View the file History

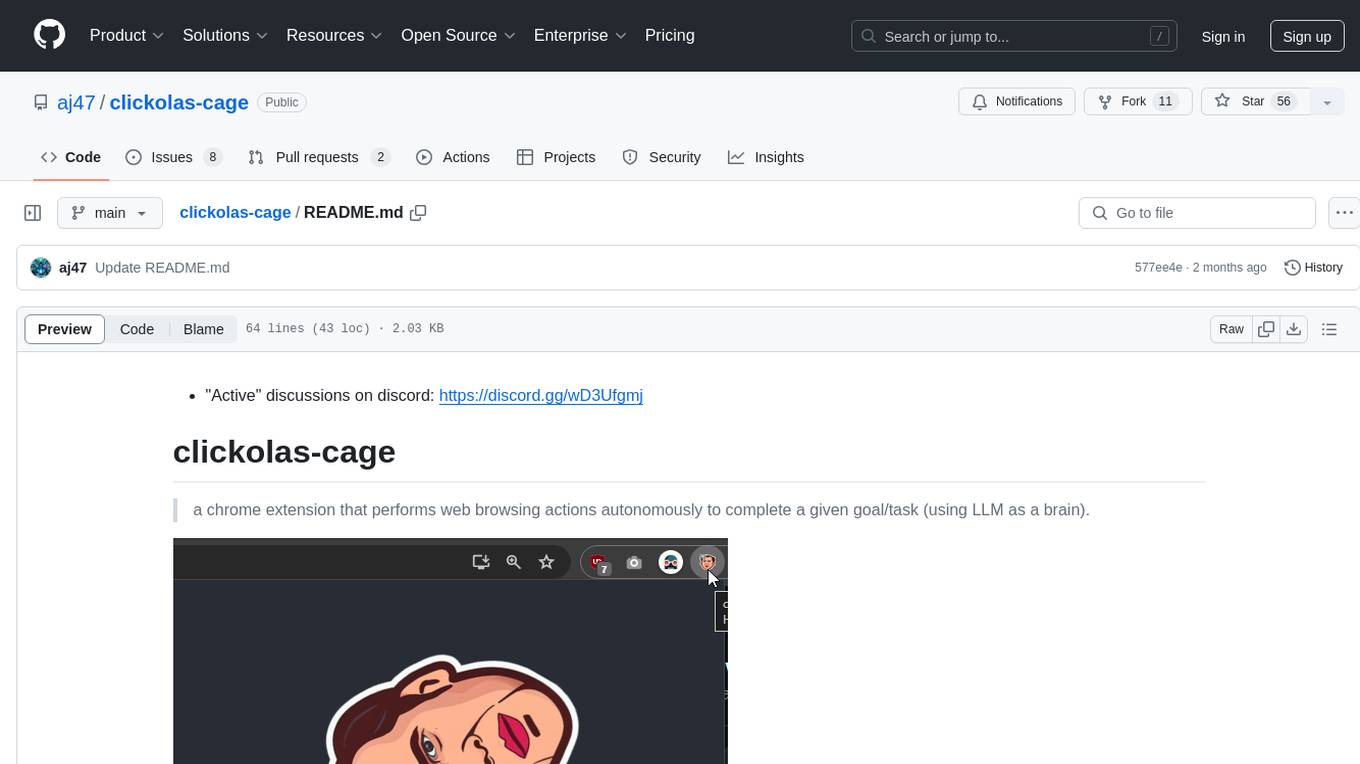click(1313, 267)
